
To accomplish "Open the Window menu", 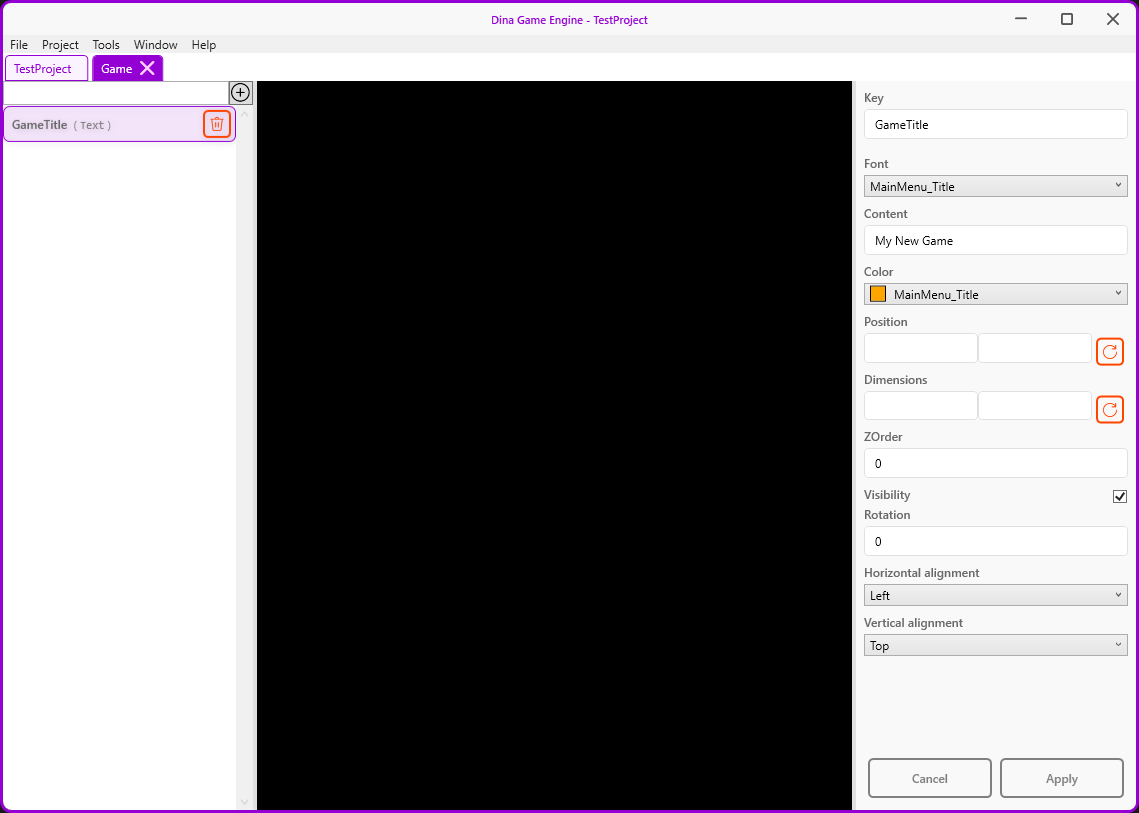I will coord(155,45).
